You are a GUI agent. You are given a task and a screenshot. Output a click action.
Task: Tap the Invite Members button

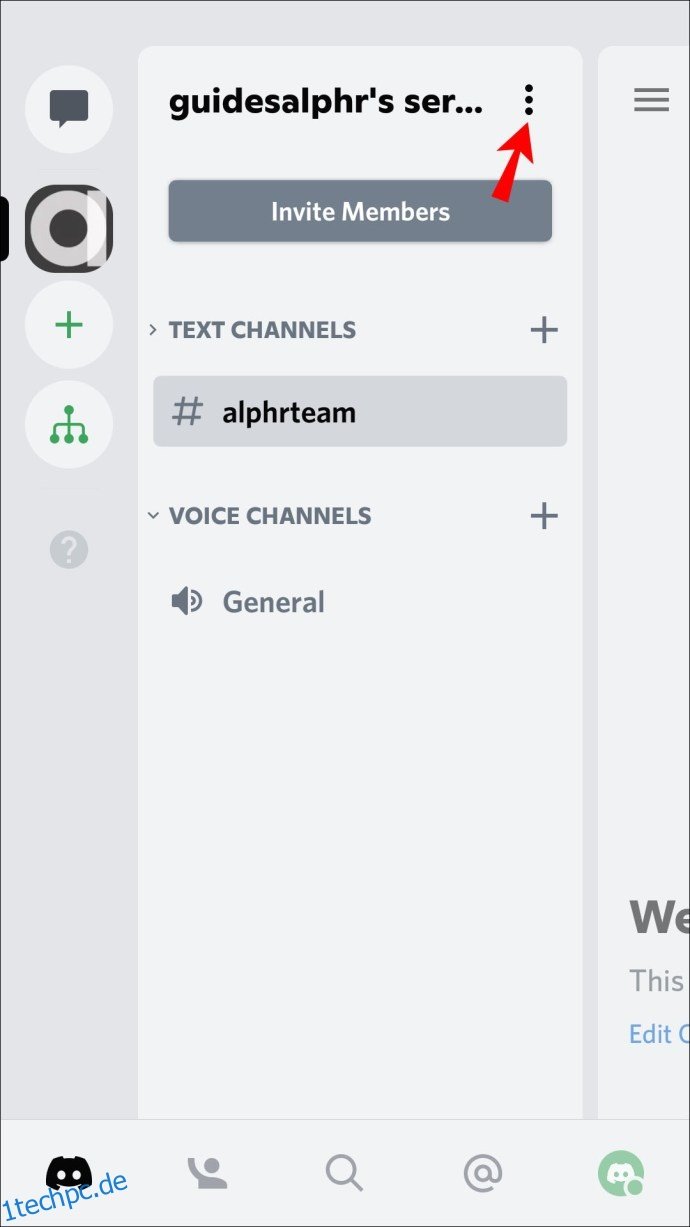point(360,211)
